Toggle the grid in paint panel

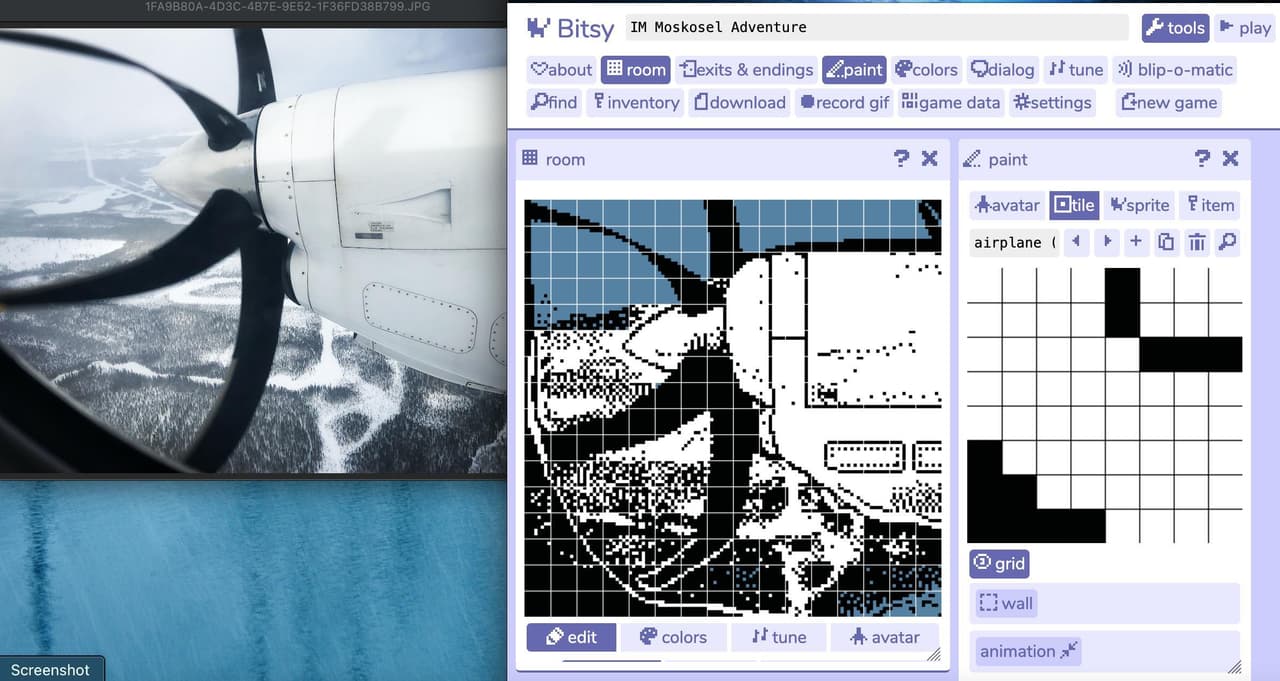[x=999, y=563]
